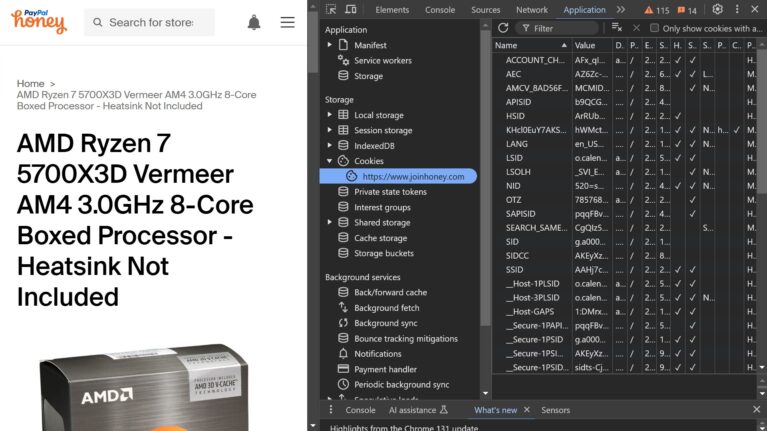Toggle the device toolbar icon
Screen dimensions: 767x431
click(x=351, y=9)
